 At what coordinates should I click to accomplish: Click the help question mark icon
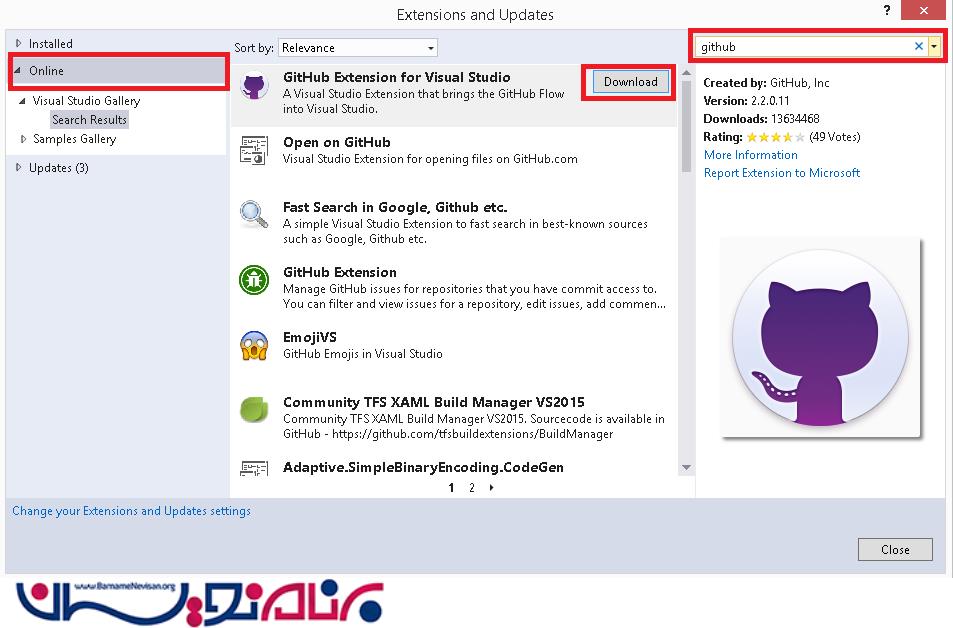(x=885, y=11)
